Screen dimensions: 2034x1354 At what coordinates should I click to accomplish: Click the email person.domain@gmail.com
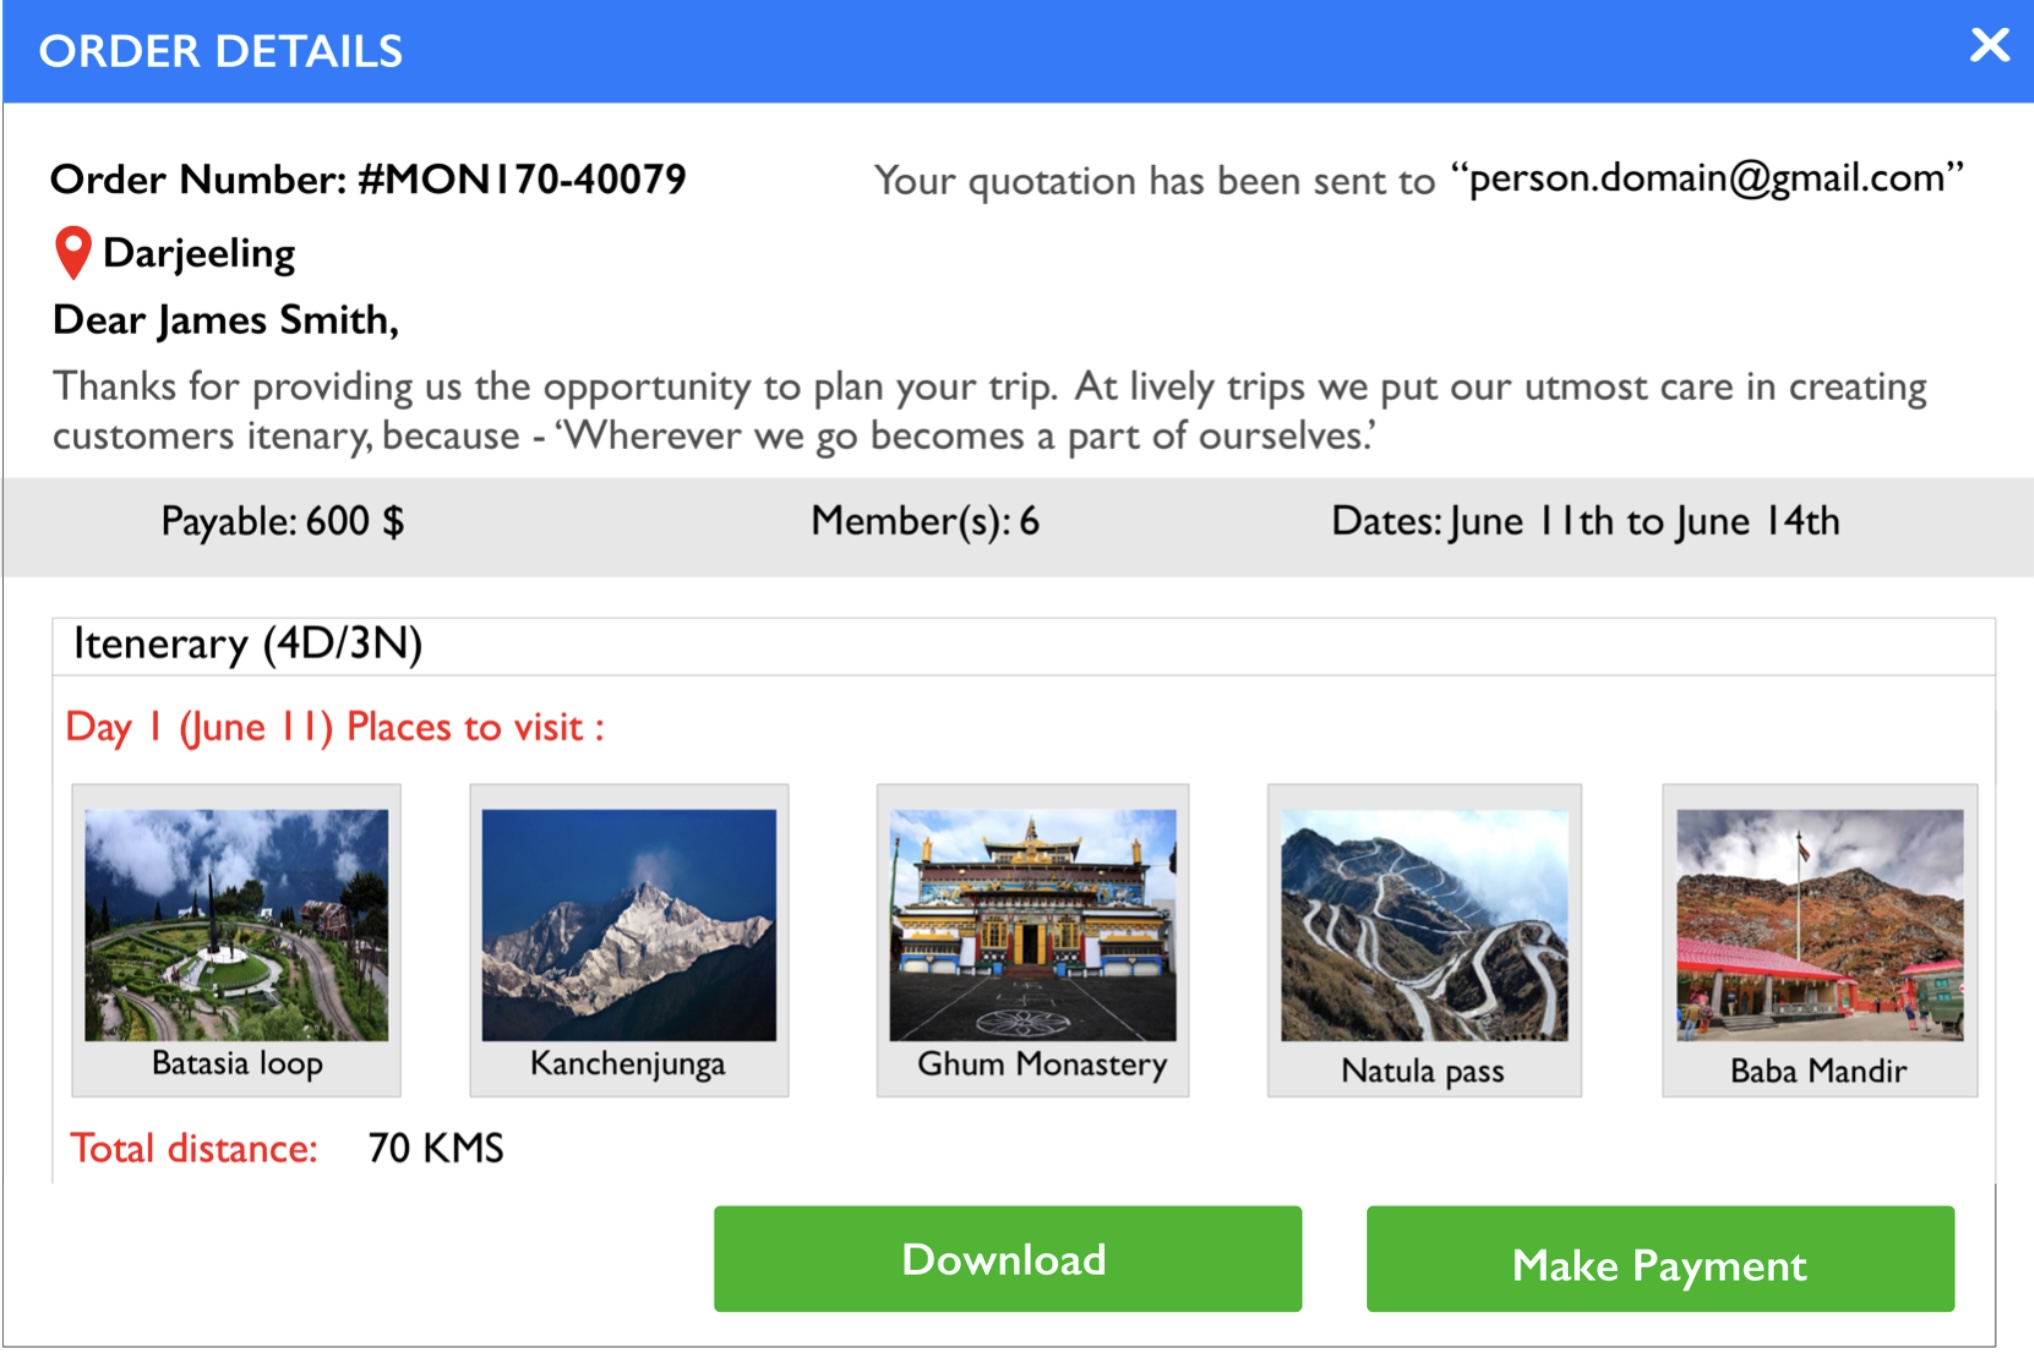(1707, 179)
